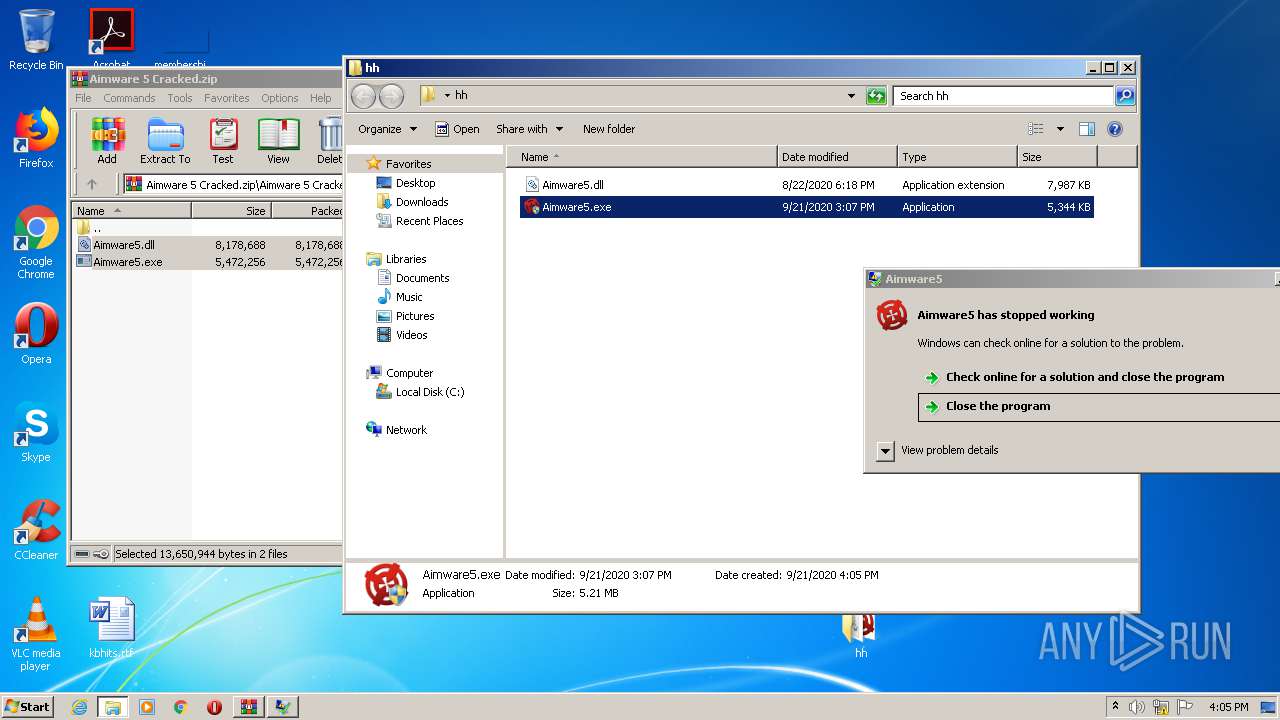
Task: Open Skype desktop shortcut
Action: (x=36, y=433)
